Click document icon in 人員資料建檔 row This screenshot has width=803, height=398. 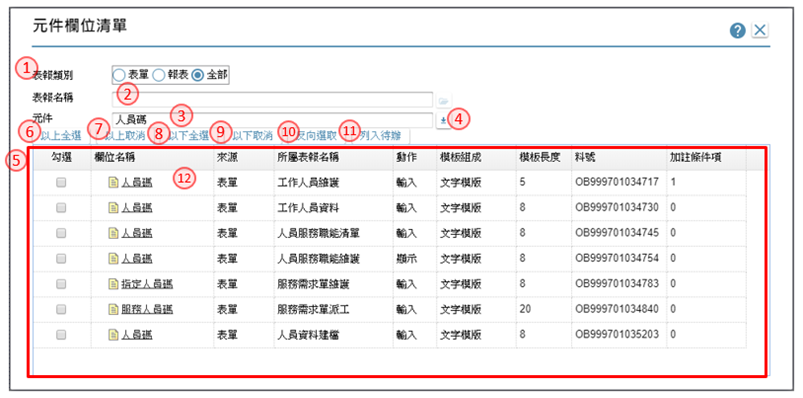113,335
